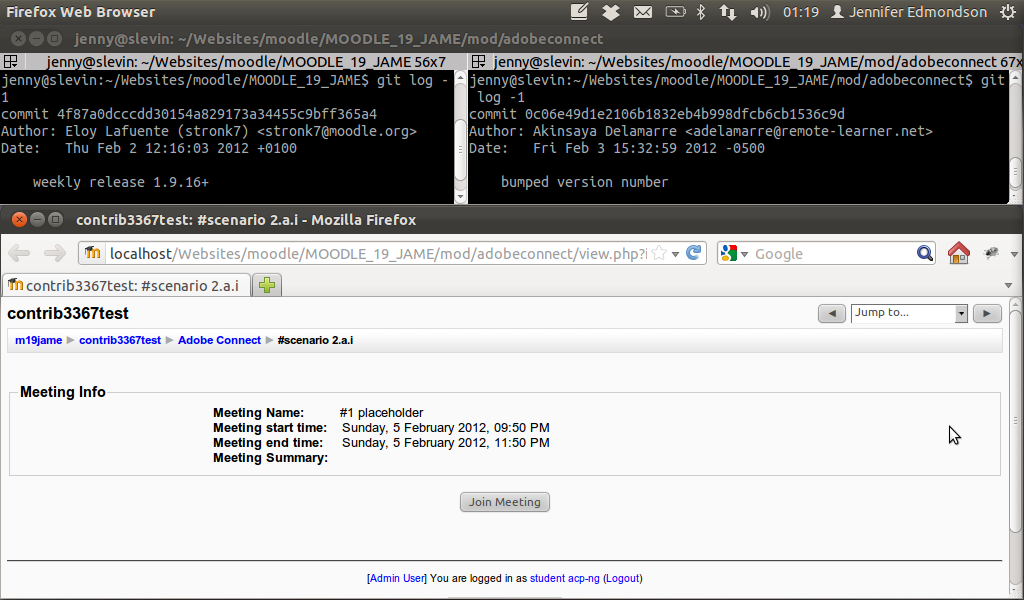This screenshot has width=1024, height=600.
Task: Click the Join Meeting button
Action: 505,502
